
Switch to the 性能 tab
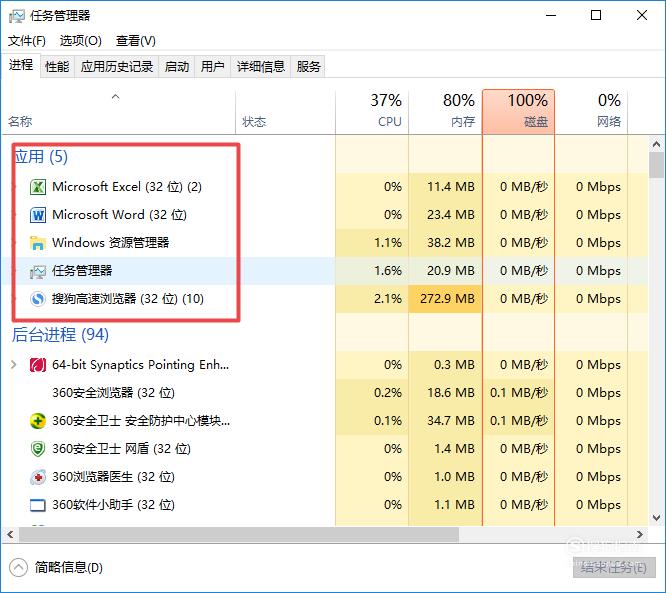pos(57,67)
